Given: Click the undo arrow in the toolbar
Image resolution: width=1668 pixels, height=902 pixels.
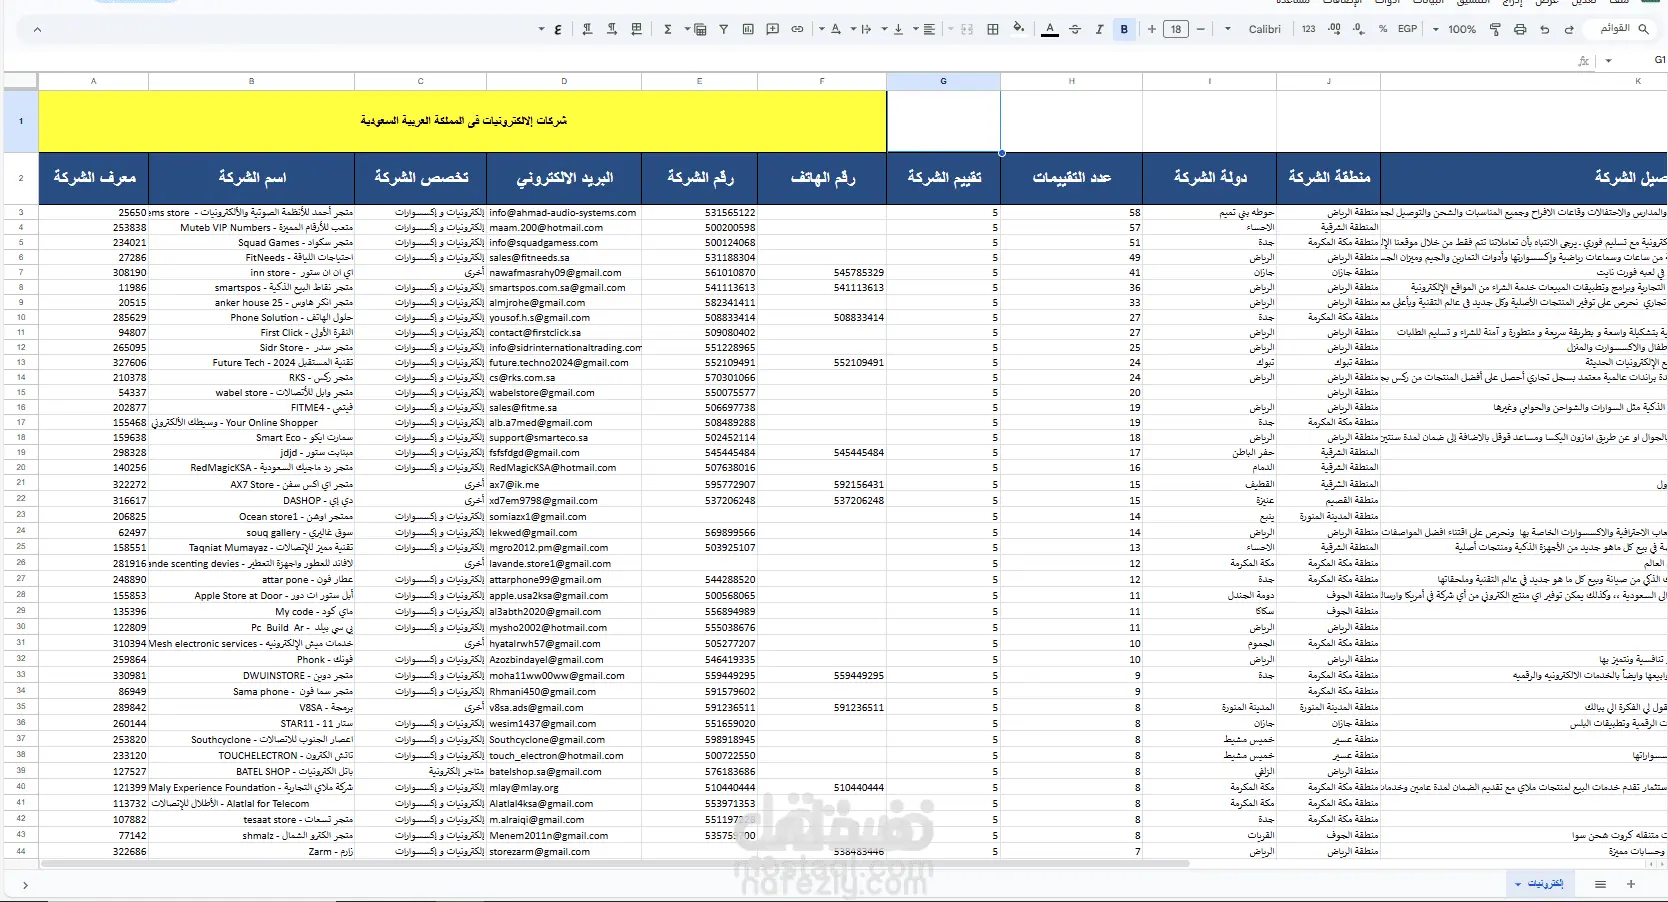Looking at the screenshot, I should [1545, 29].
